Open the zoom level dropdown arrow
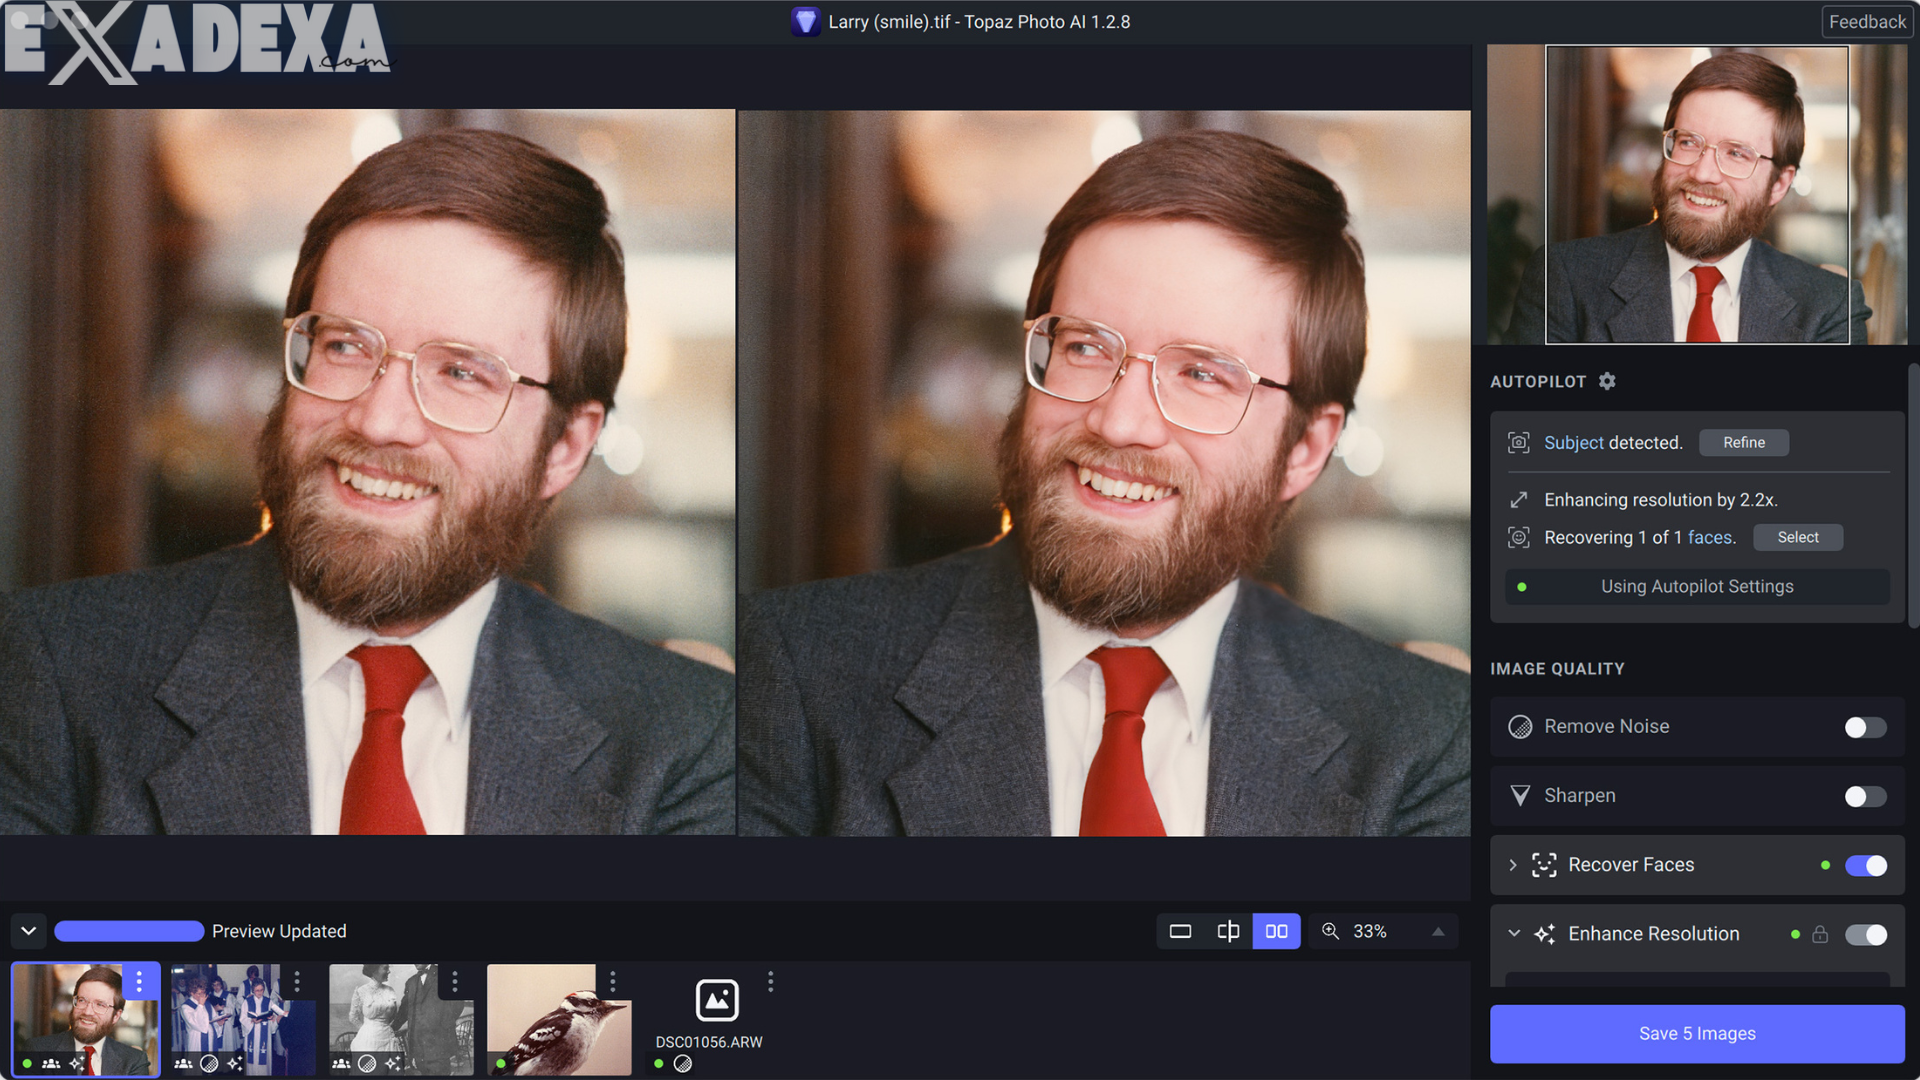1920x1080 pixels. coord(1438,931)
